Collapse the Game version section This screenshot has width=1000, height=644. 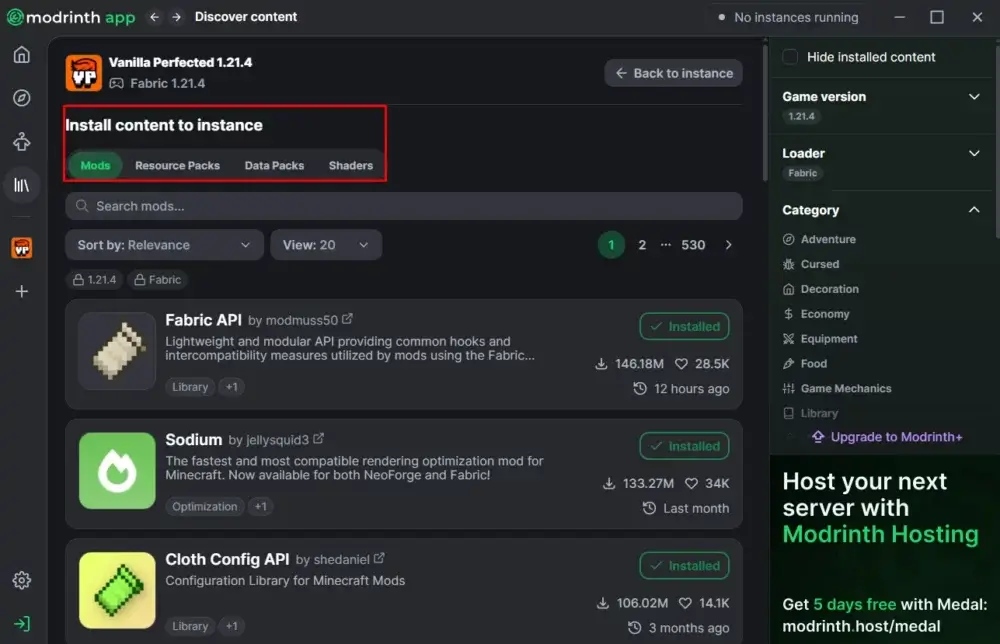point(974,97)
